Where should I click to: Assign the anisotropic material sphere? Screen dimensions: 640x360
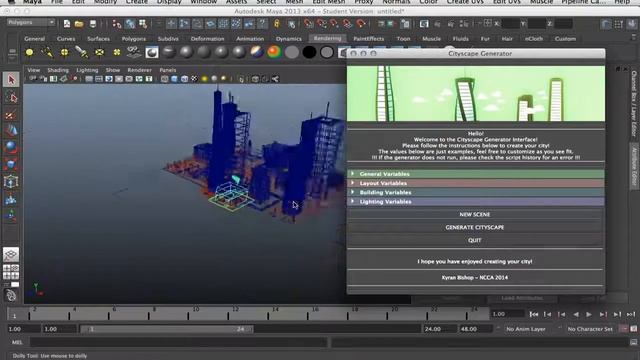(x=169, y=52)
